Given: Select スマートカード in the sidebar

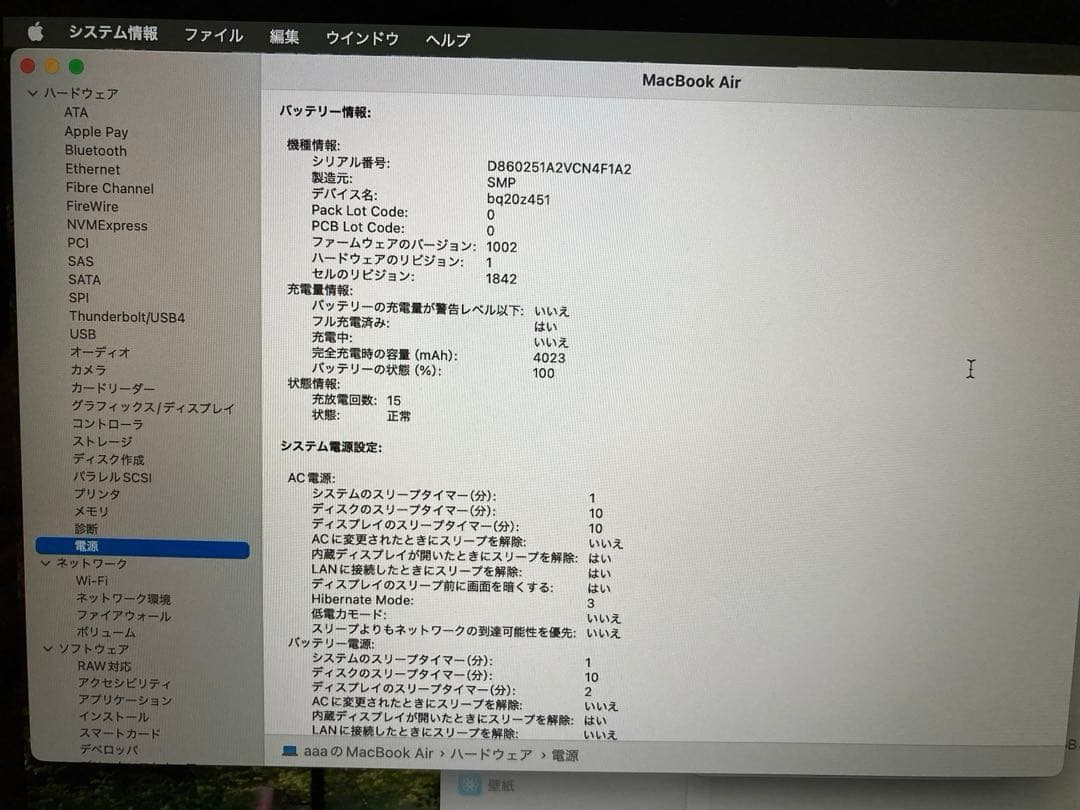Looking at the screenshot, I should [119, 734].
